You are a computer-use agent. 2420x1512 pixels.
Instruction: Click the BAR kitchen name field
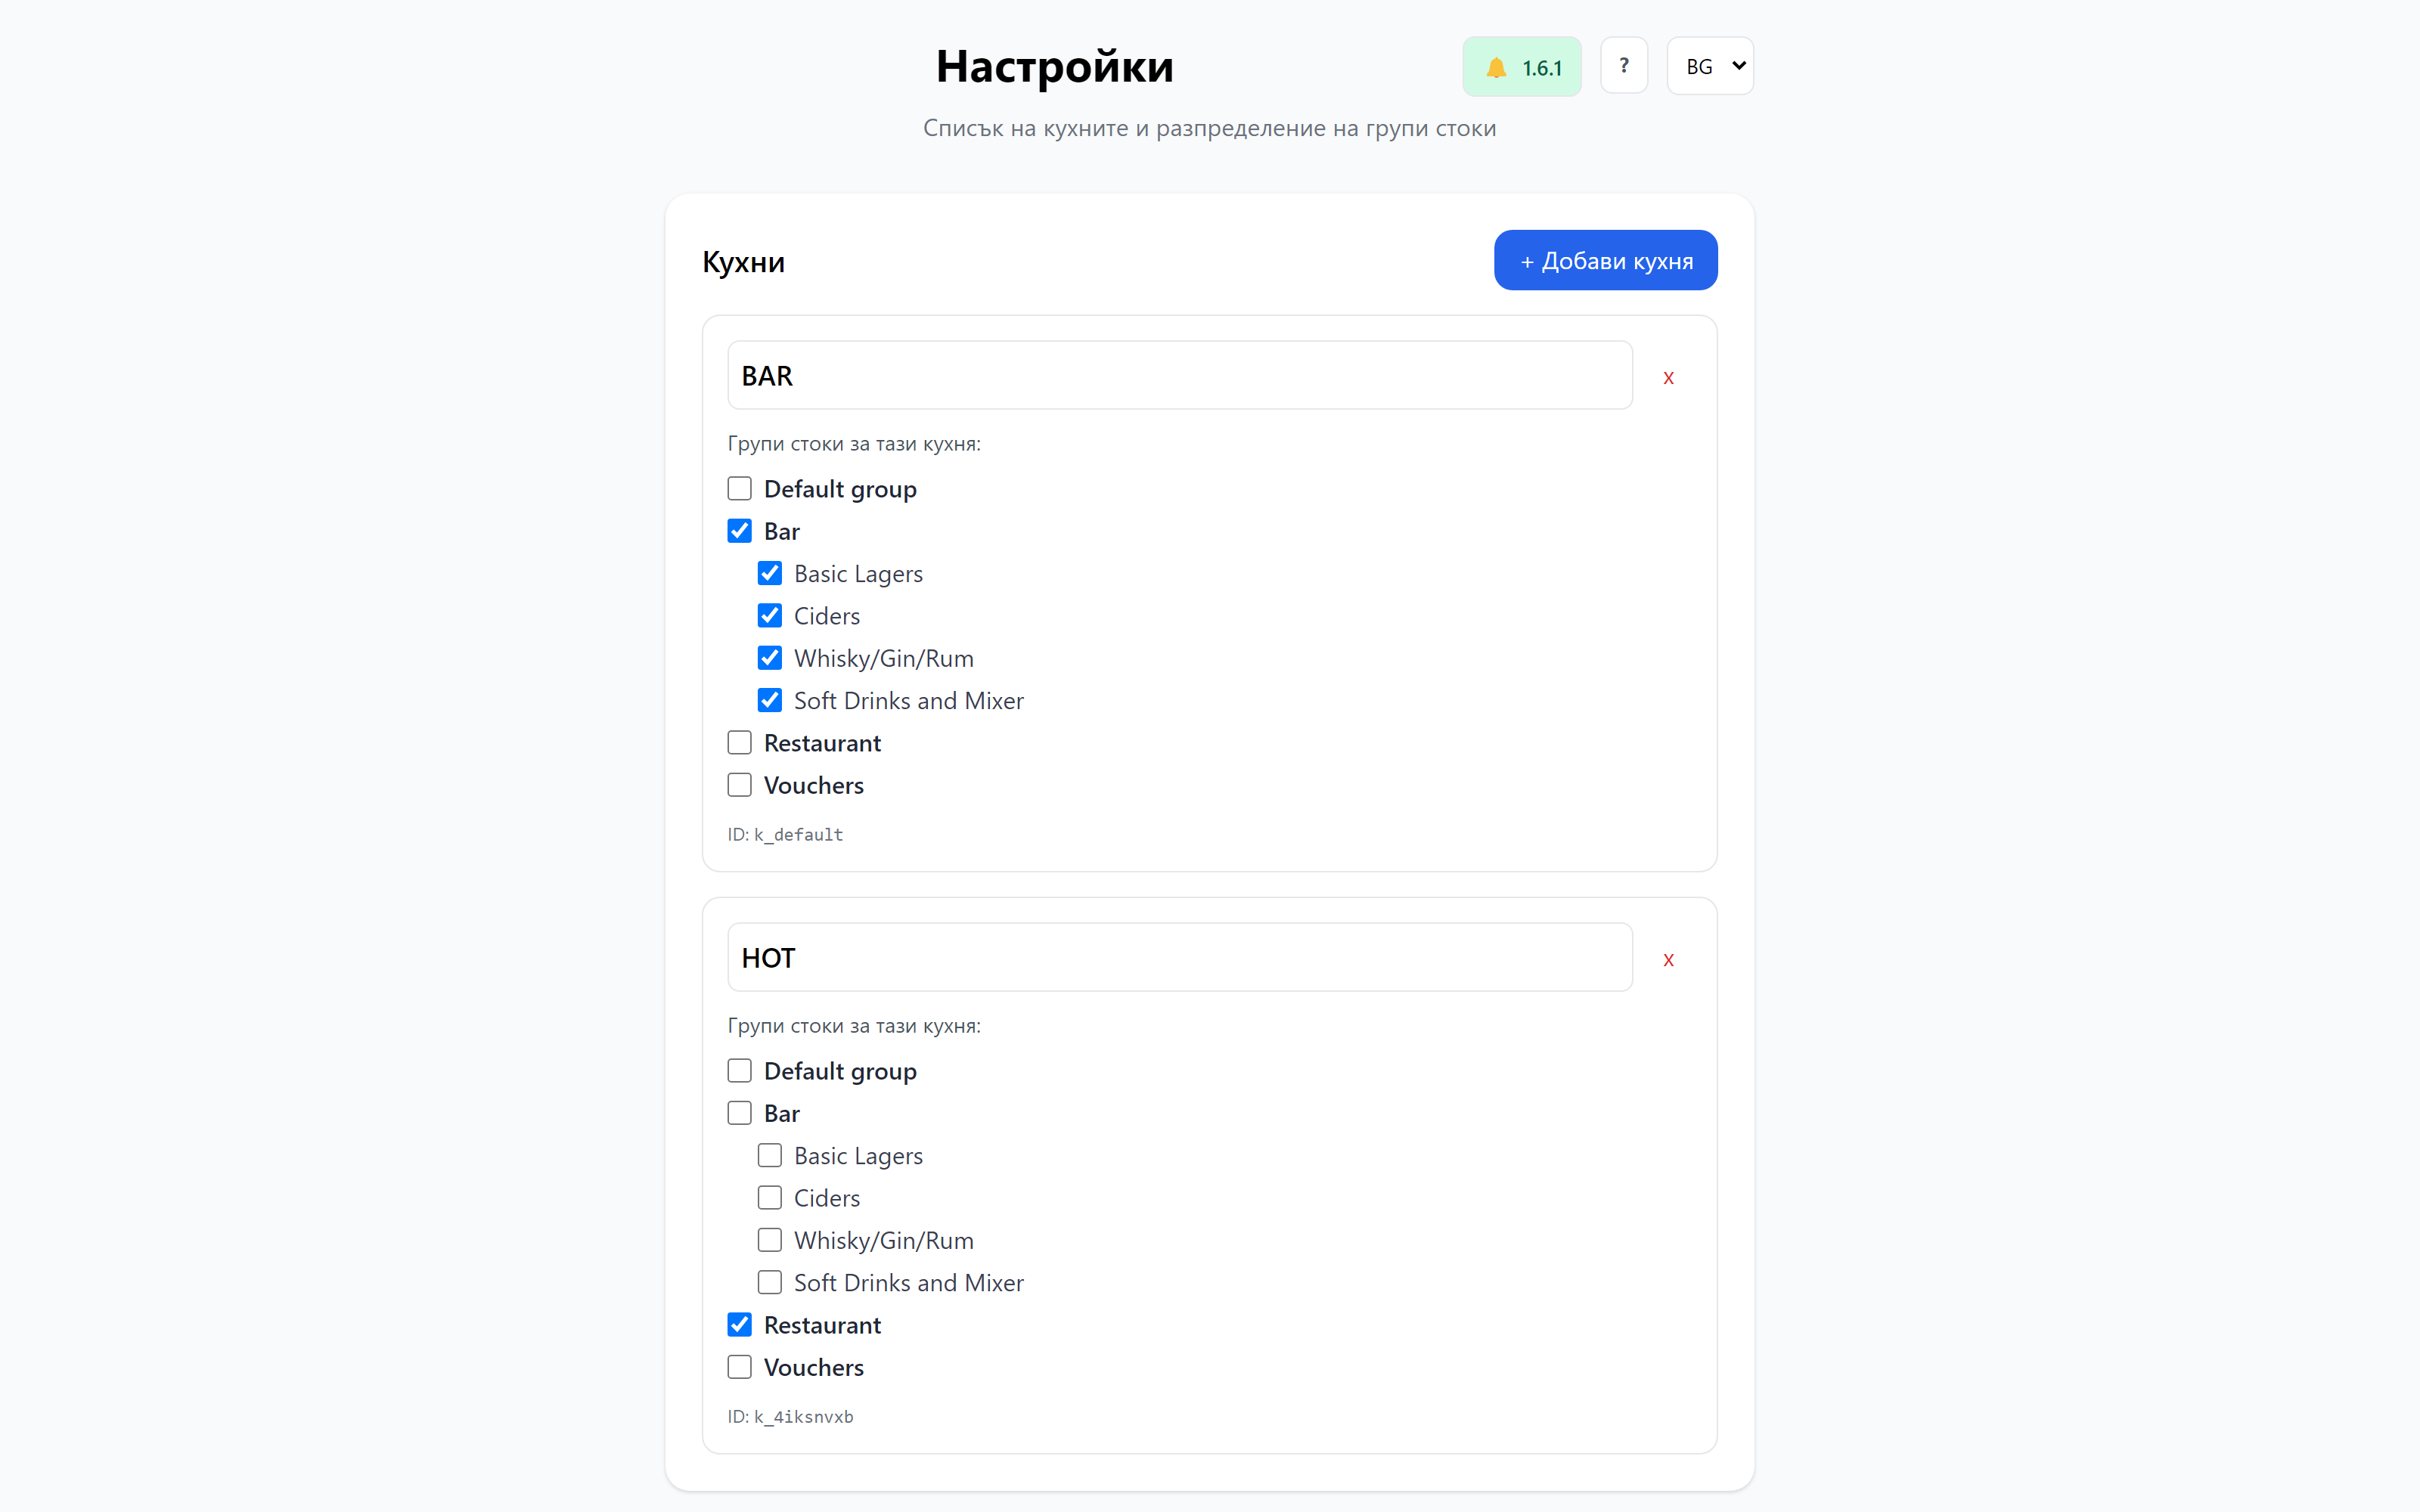pyautogui.click(x=1179, y=375)
